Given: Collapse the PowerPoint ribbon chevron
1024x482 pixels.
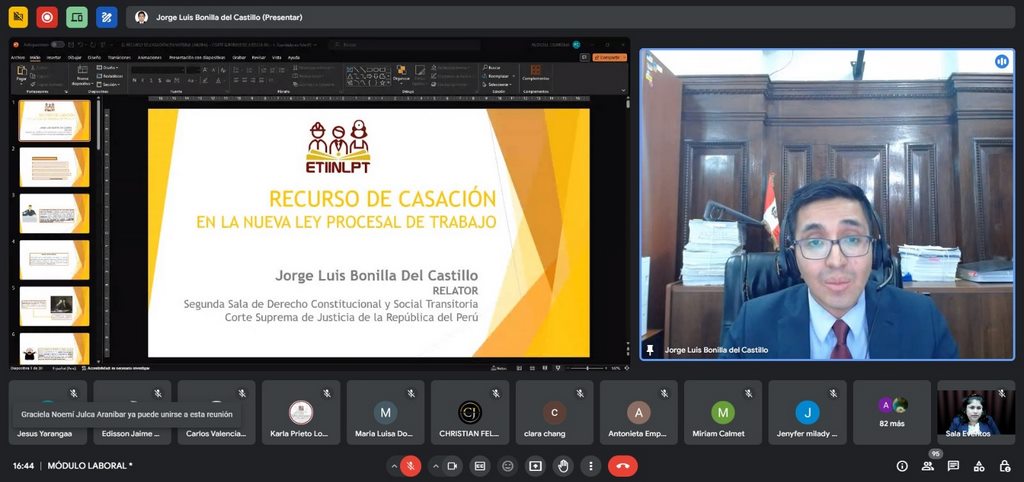Looking at the screenshot, I should click(x=623, y=91).
